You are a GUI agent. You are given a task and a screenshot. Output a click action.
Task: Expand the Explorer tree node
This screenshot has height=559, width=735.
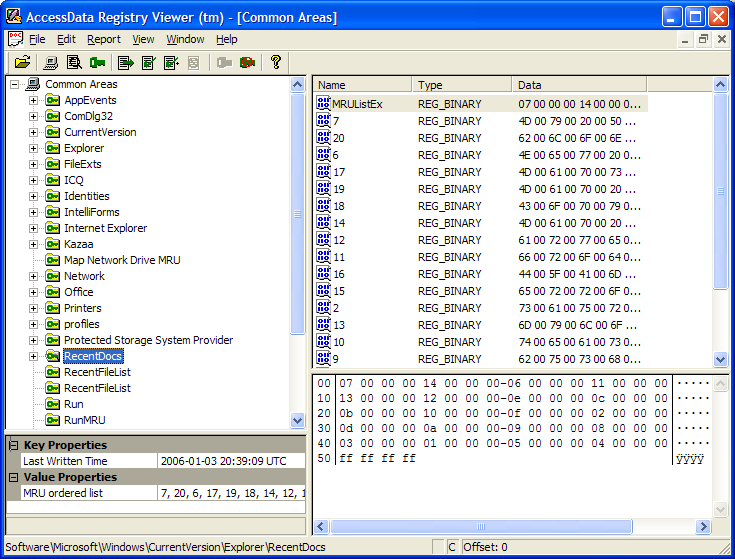pos(33,148)
